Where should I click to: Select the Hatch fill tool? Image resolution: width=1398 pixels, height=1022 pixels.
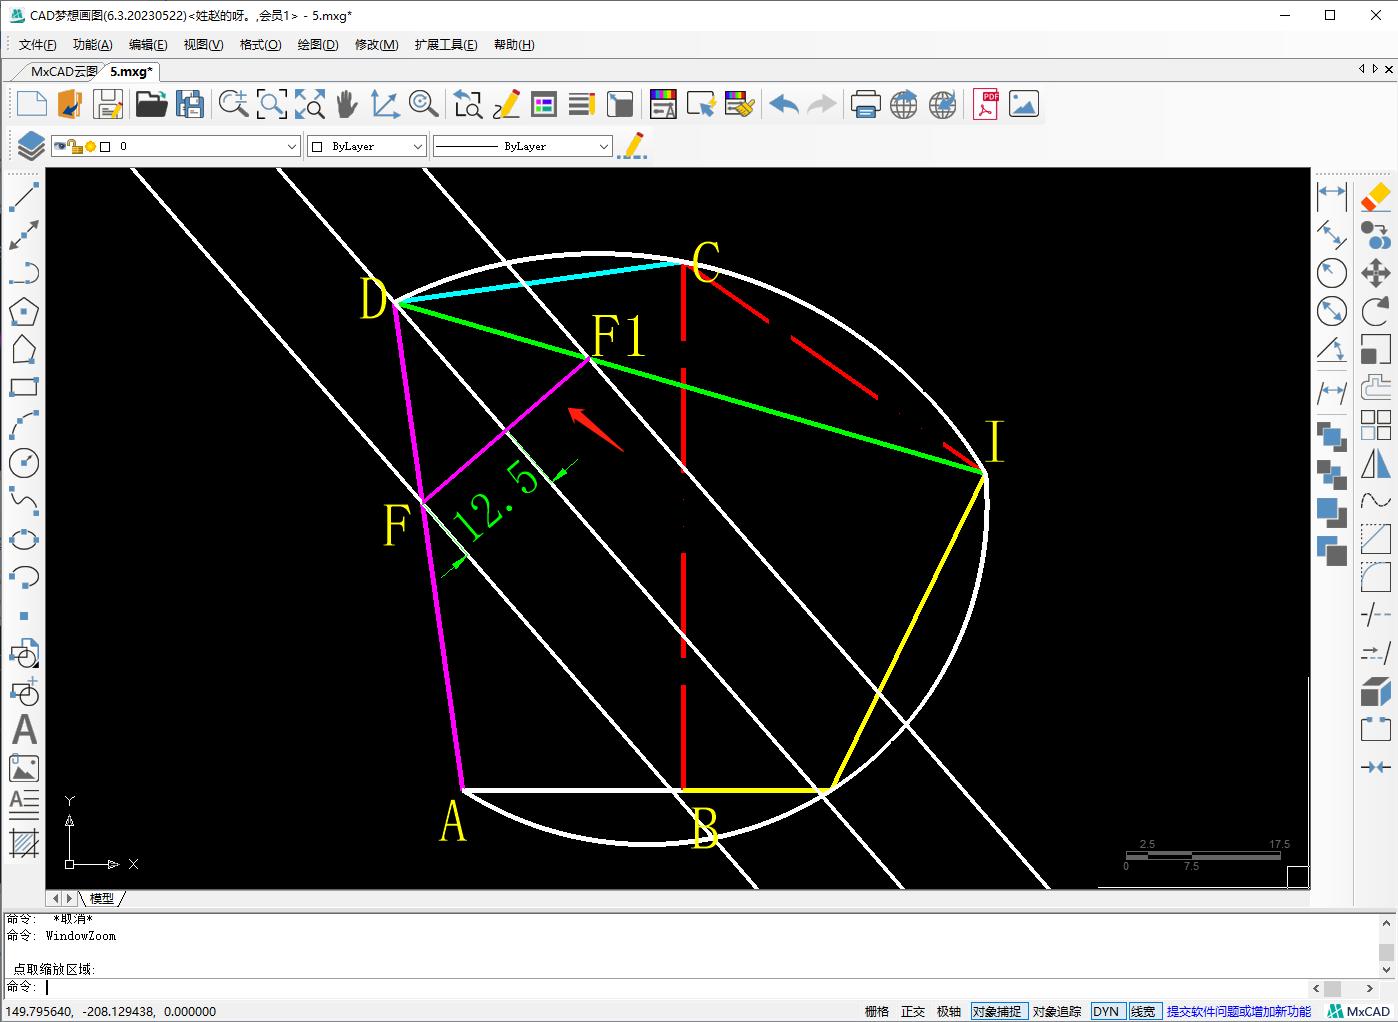pos(24,843)
